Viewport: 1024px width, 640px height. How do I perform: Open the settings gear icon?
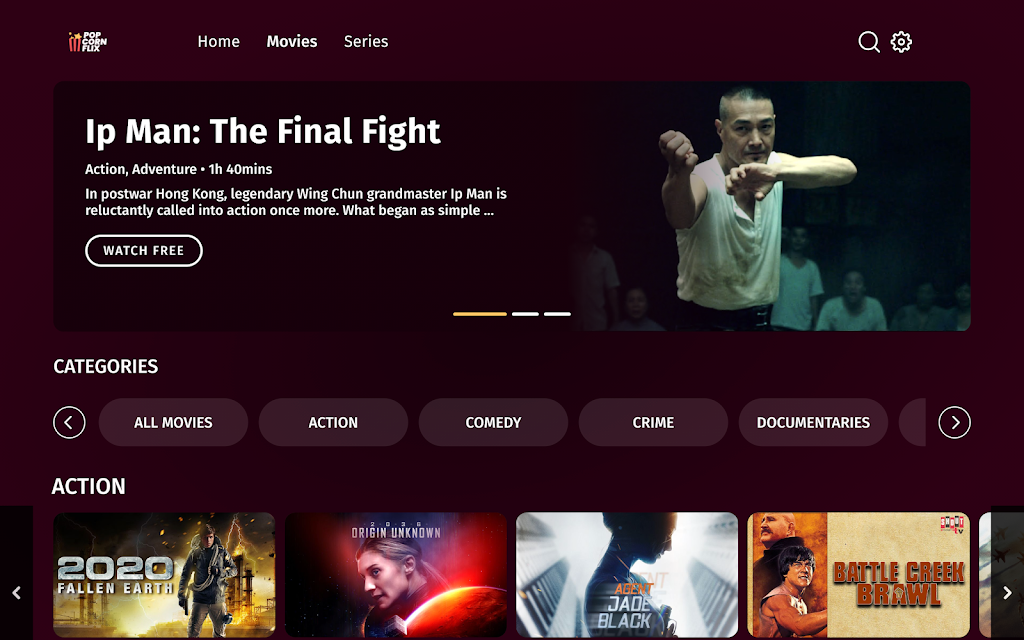pos(901,42)
